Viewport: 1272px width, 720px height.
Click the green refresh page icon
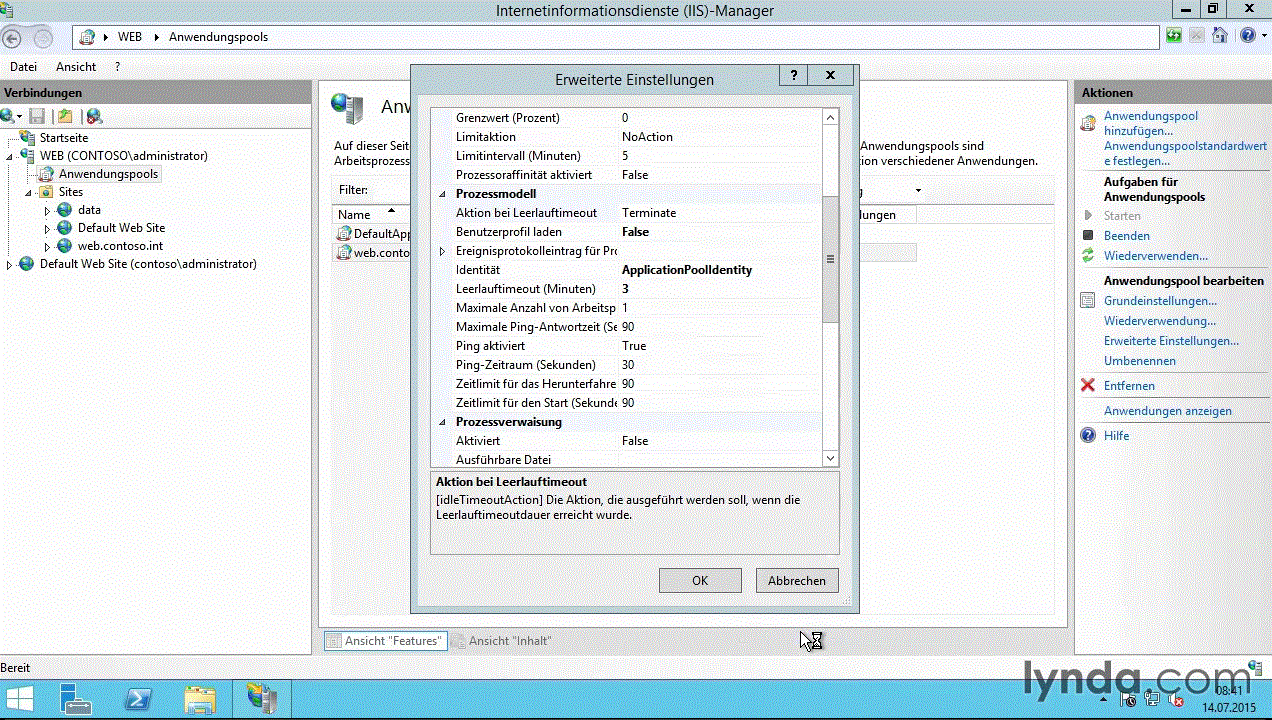tap(1174, 36)
